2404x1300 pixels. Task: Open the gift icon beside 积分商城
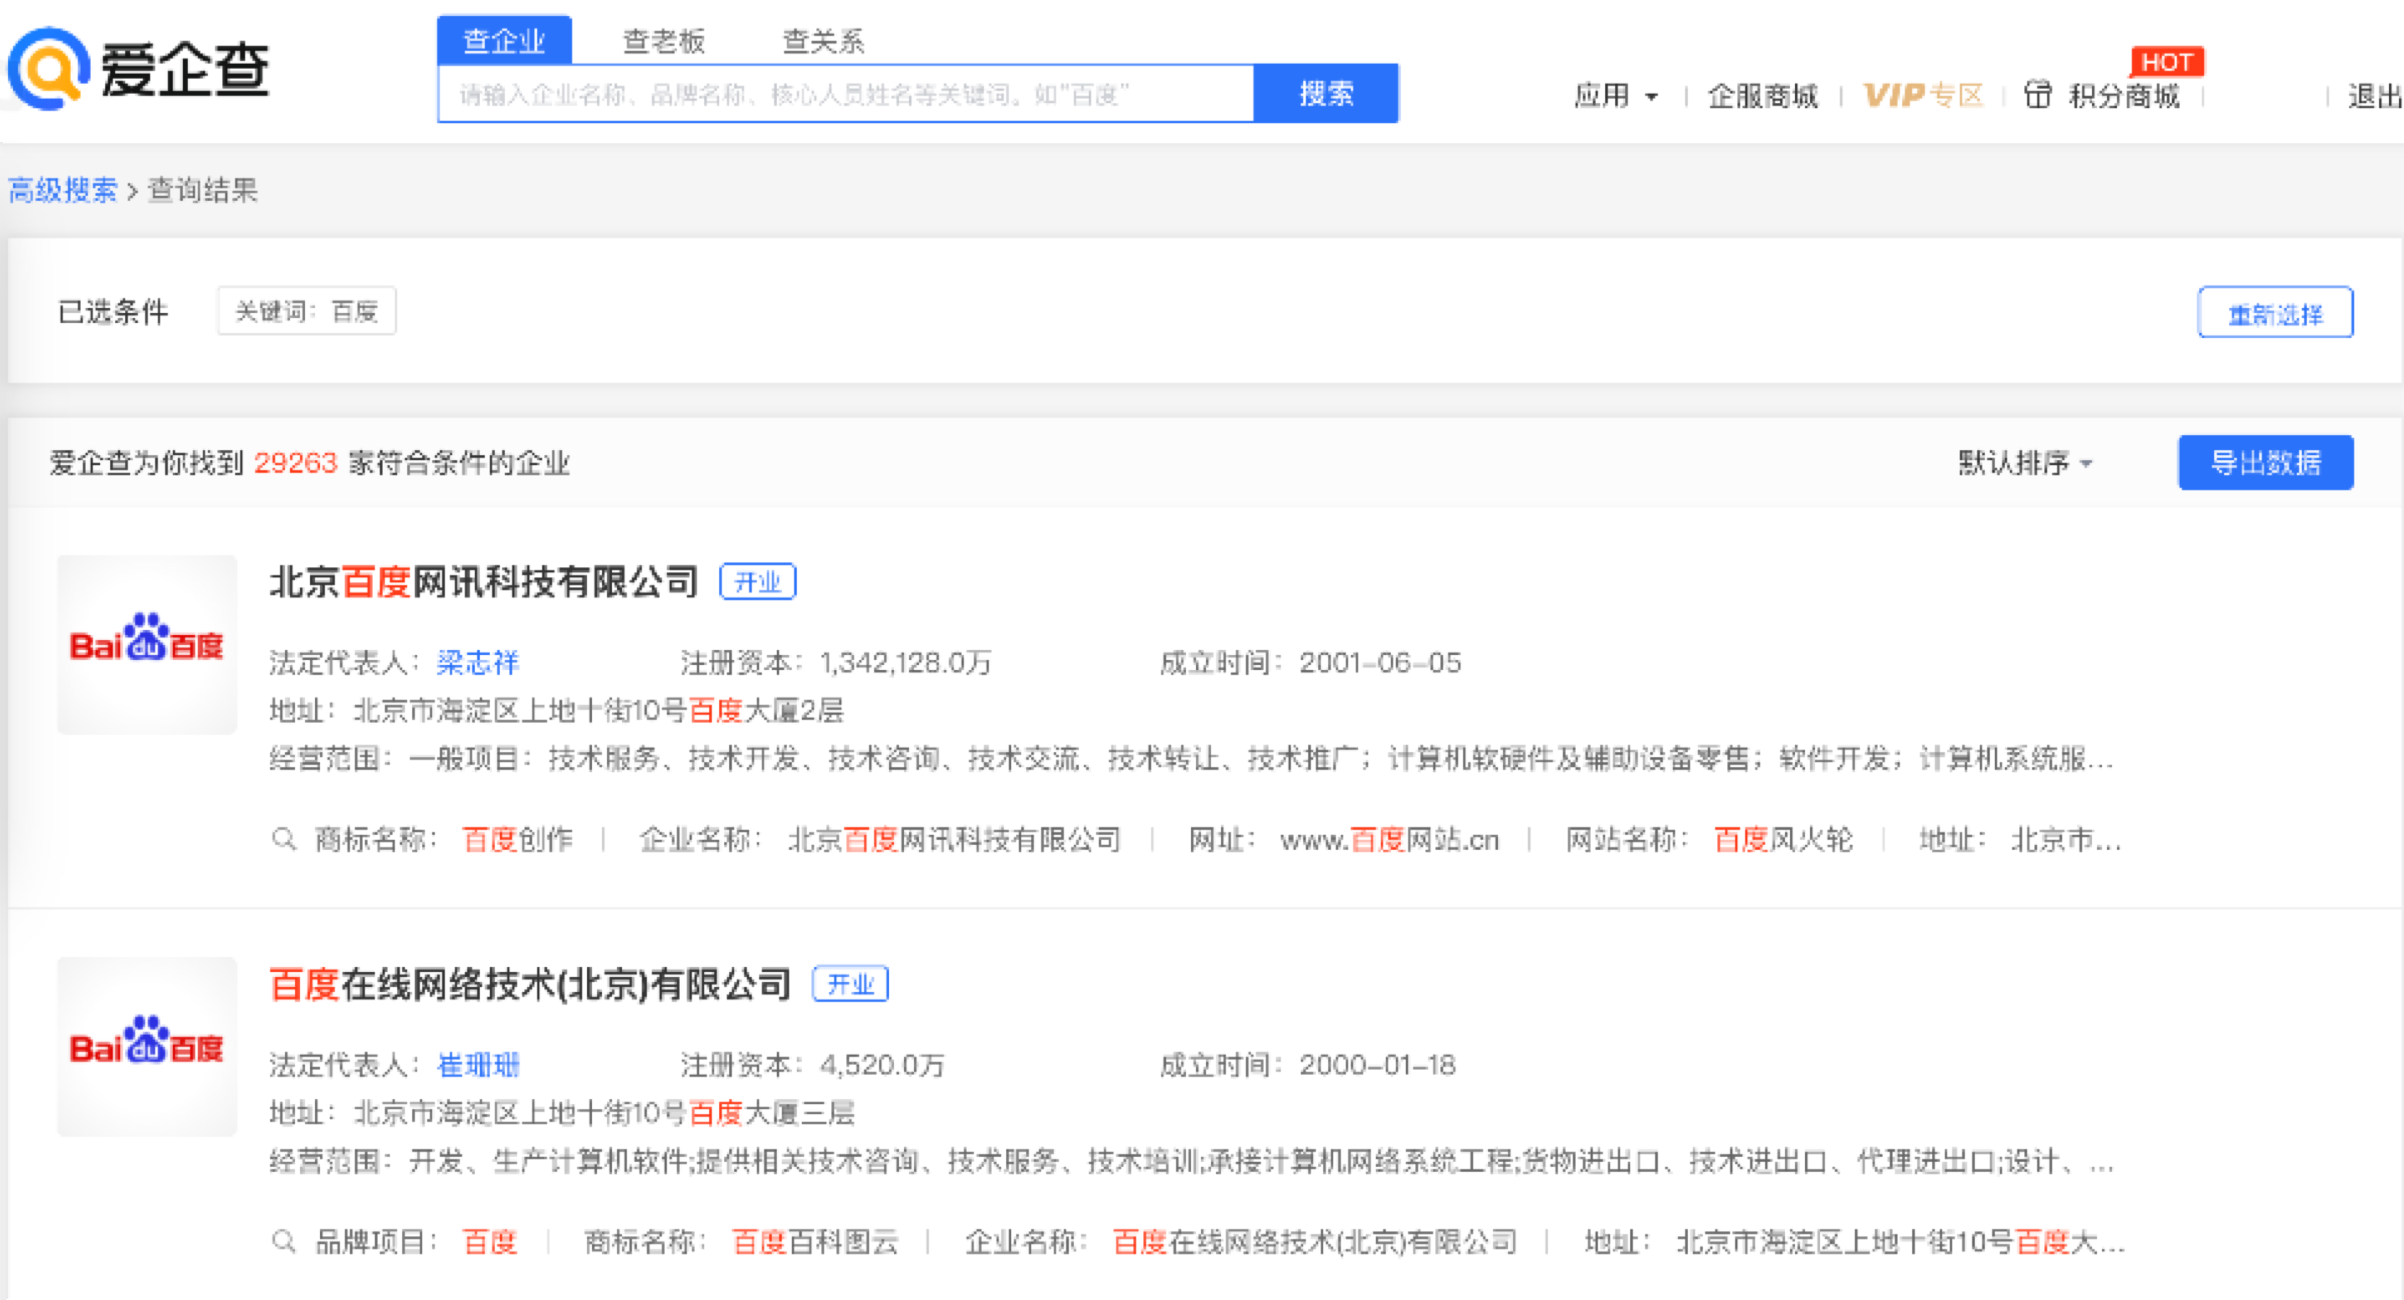[2037, 95]
